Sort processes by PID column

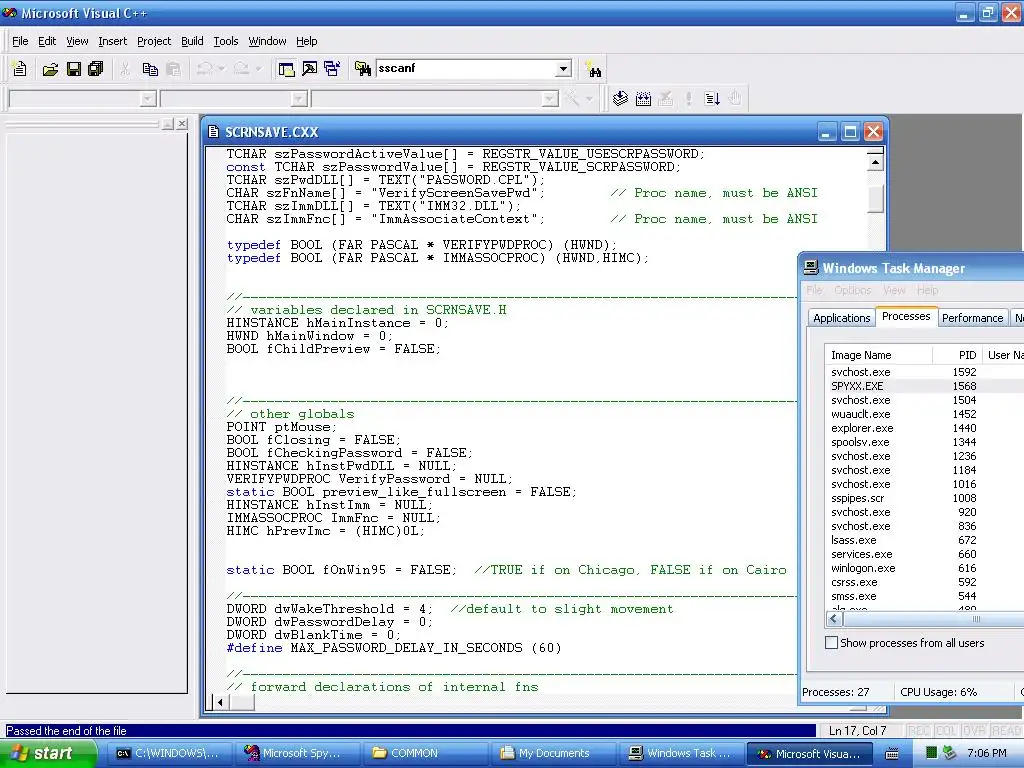pyautogui.click(x=957, y=355)
